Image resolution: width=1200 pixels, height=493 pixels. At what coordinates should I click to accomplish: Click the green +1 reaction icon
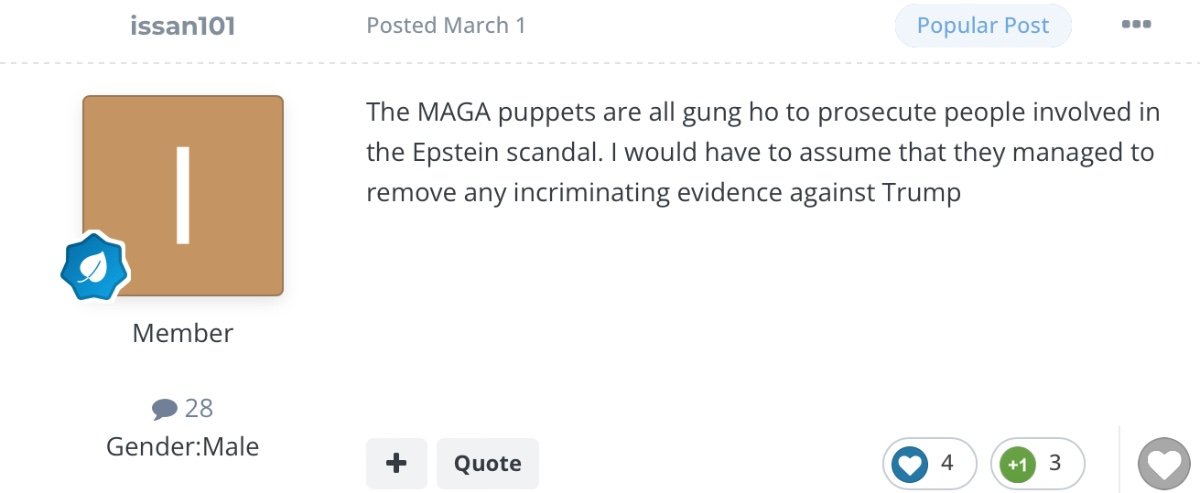1018,464
